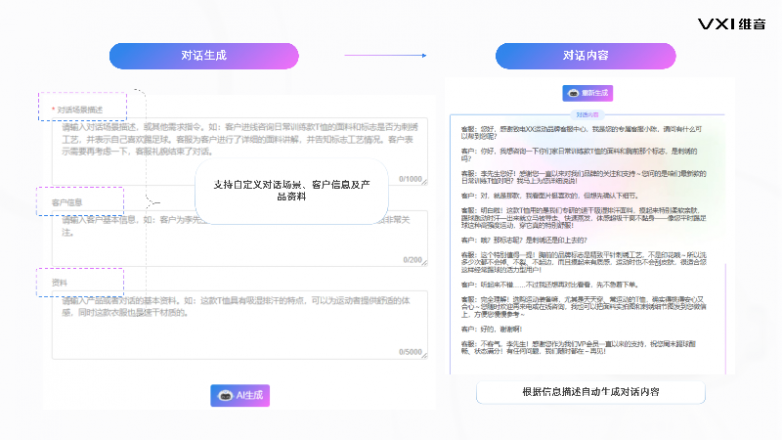Focus the 客户信息 text area

tap(240, 238)
